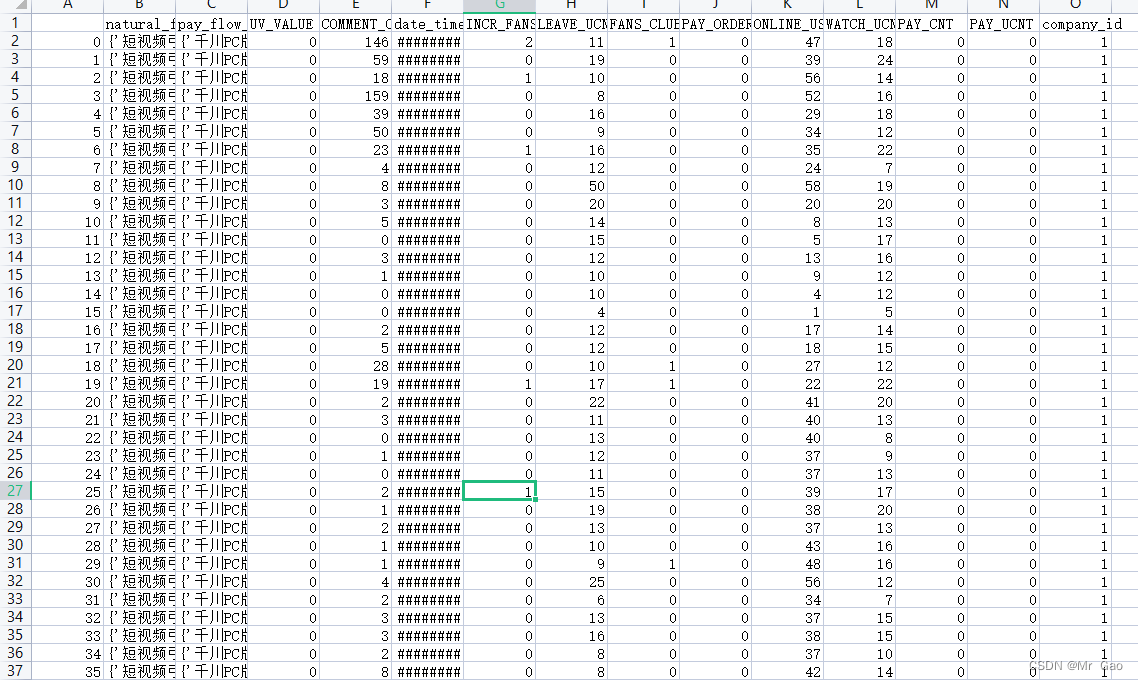Select cell H10 containing 50

tap(572, 186)
